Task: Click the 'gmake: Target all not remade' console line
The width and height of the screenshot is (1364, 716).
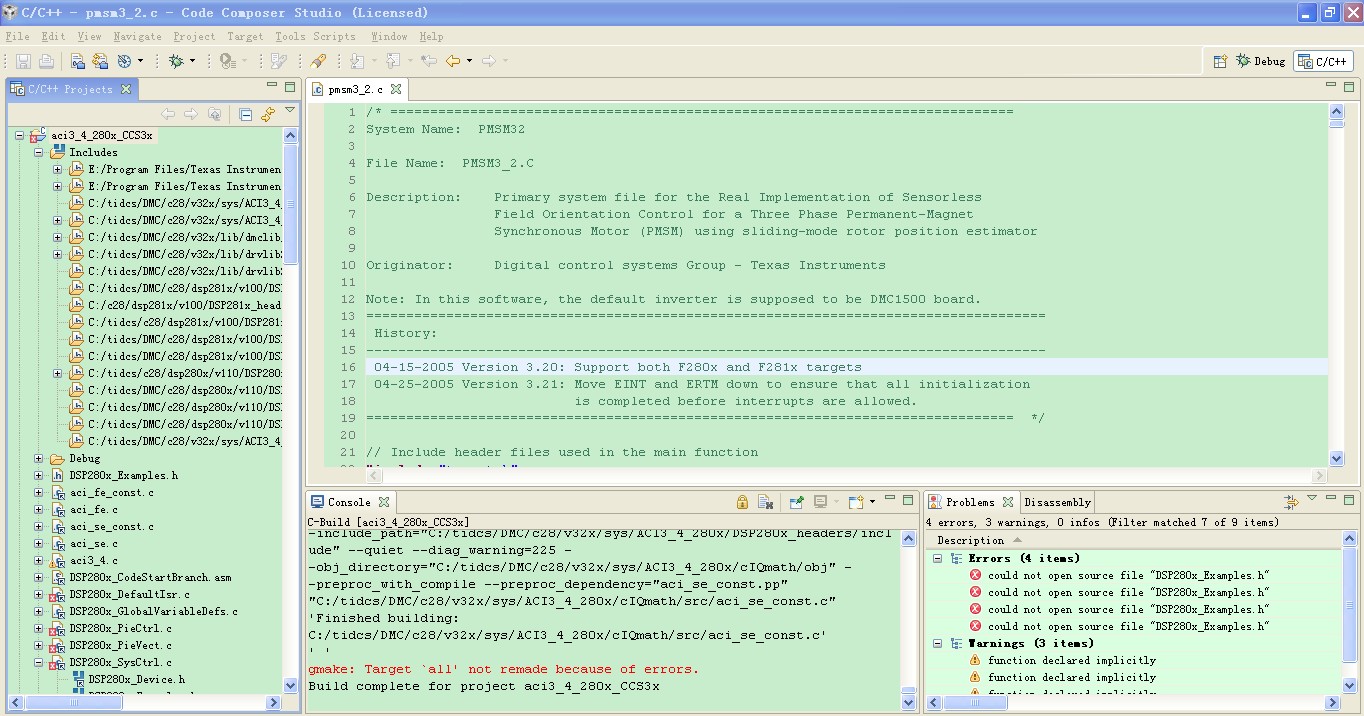Action: 504,669
